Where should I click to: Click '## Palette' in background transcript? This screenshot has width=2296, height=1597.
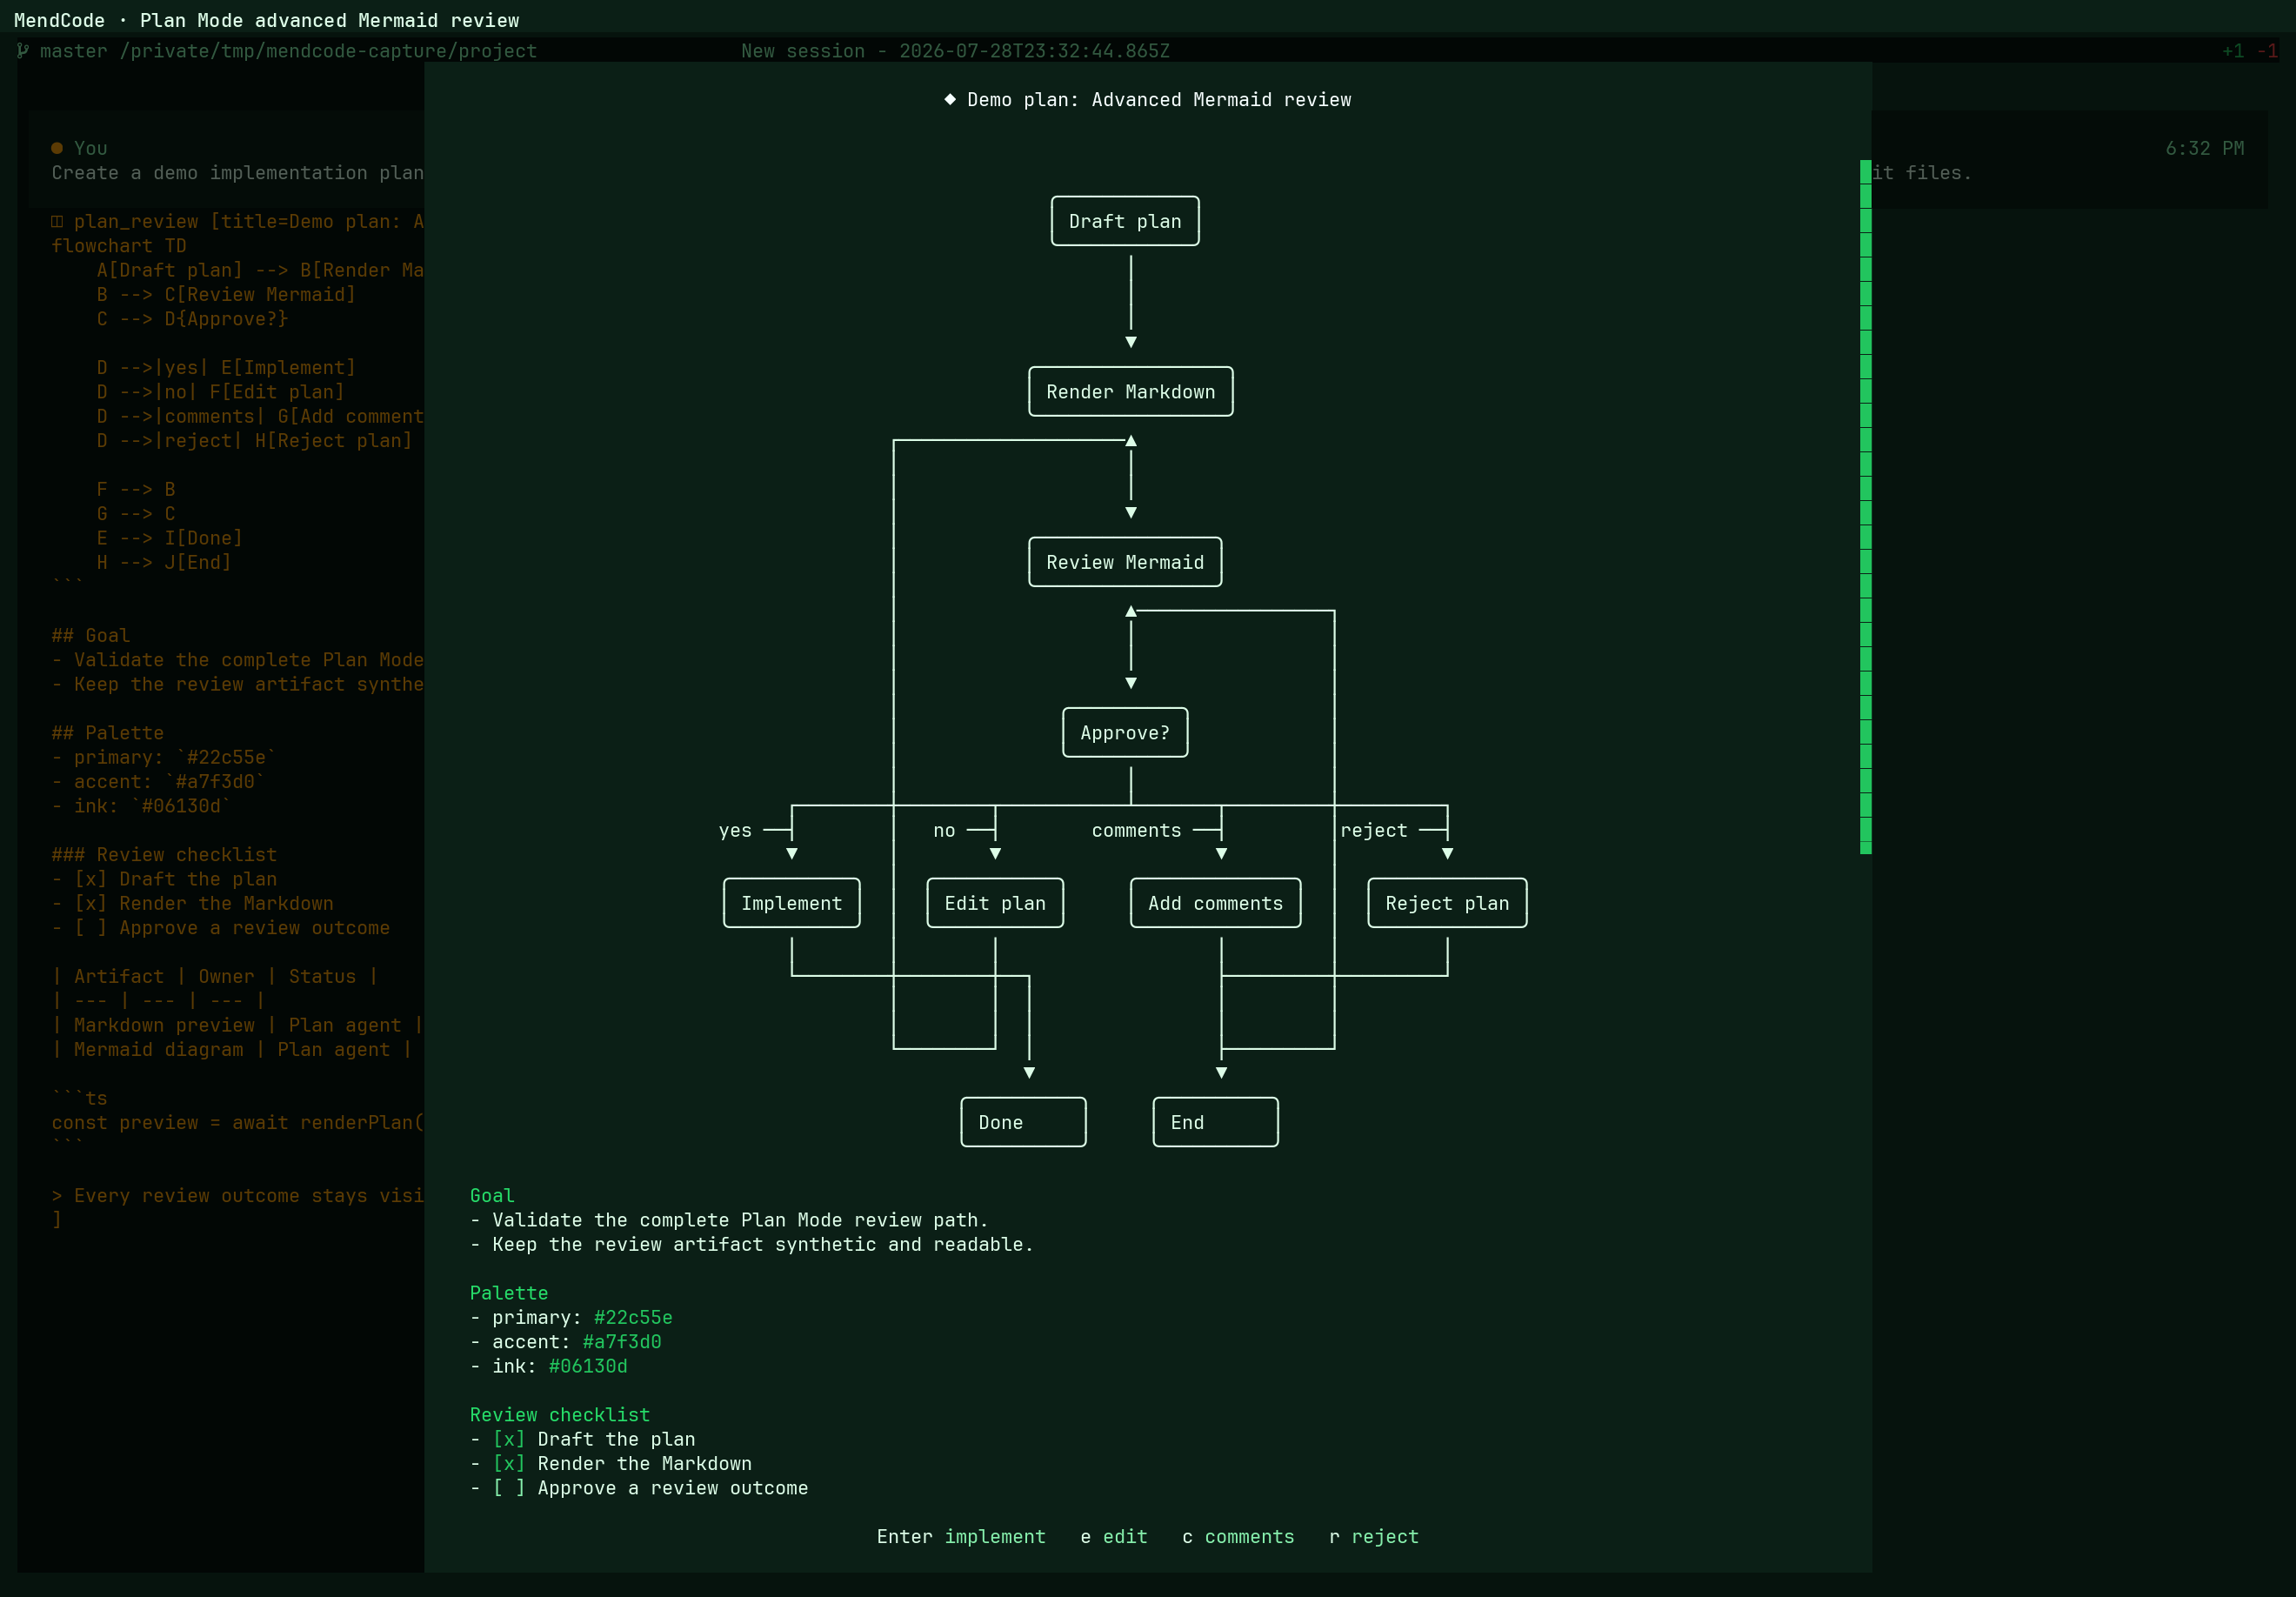pos(107,733)
